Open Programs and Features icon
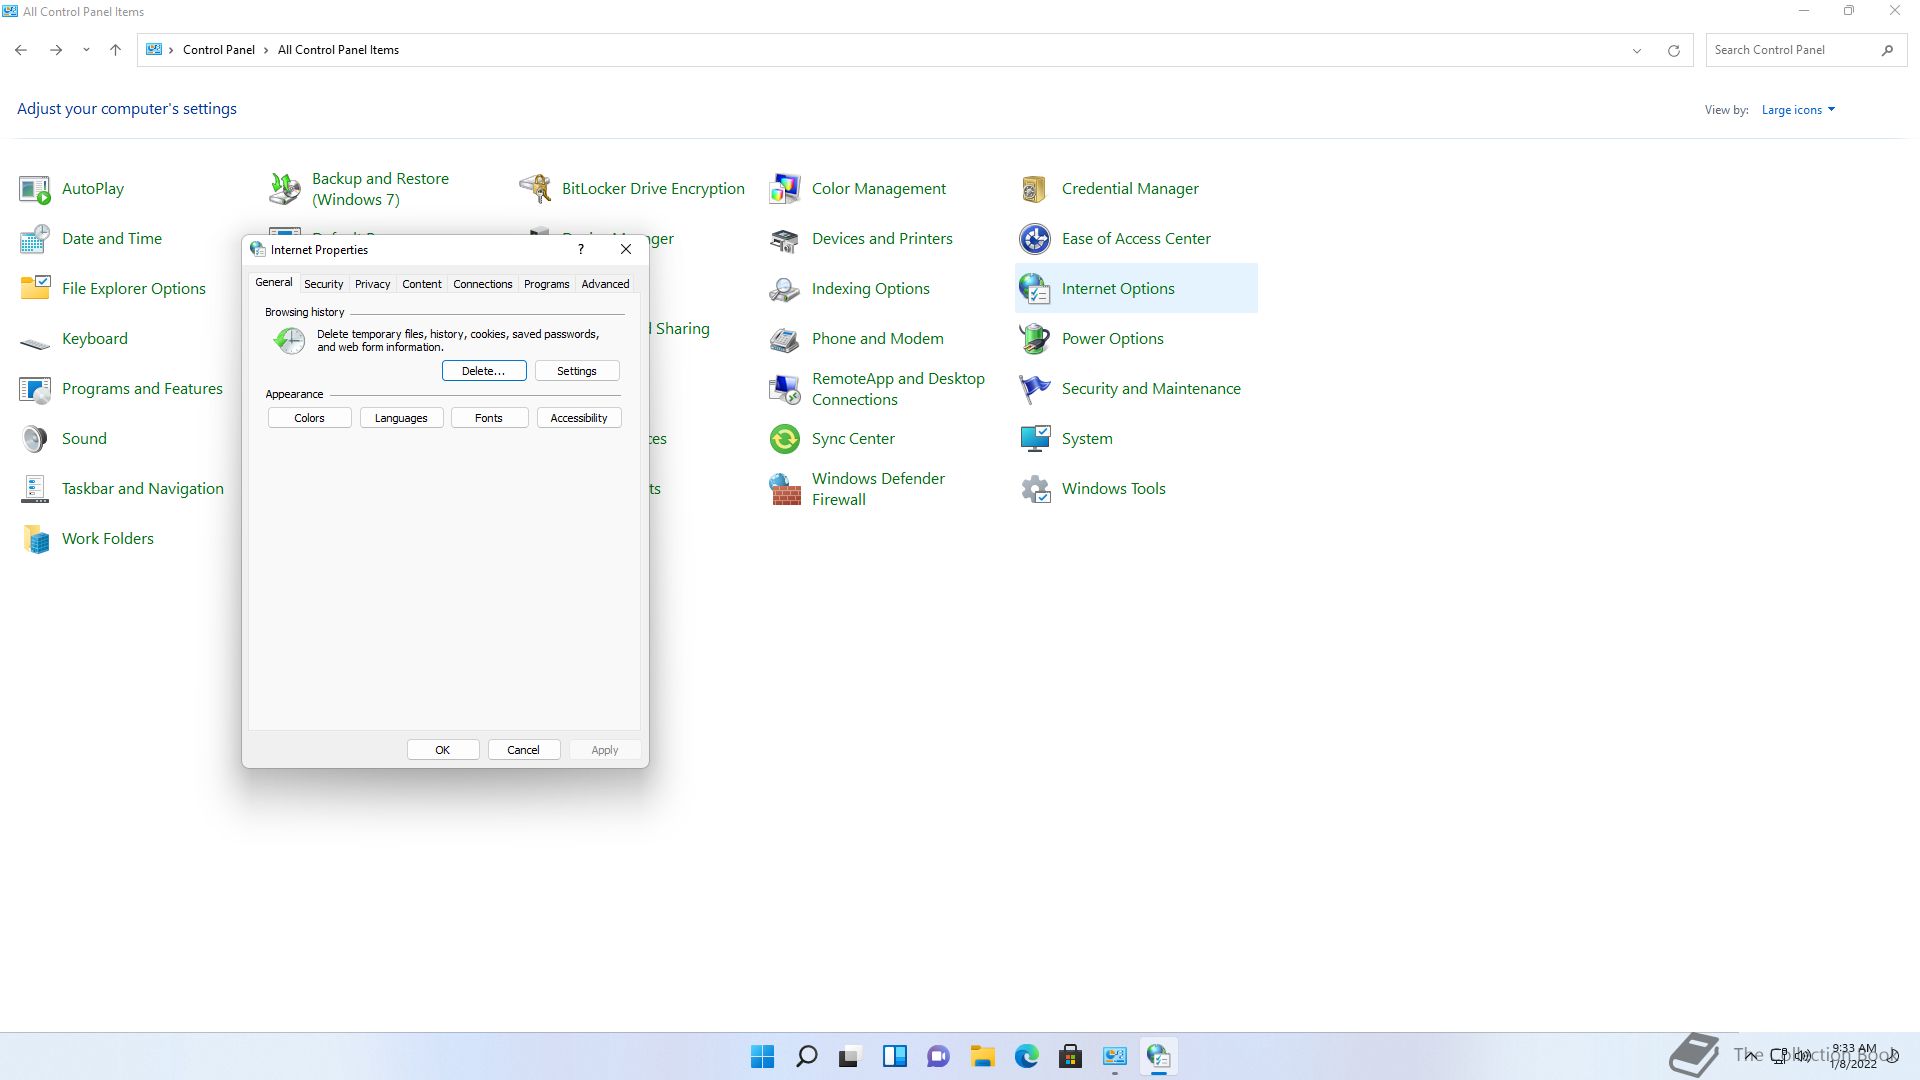 (35, 389)
